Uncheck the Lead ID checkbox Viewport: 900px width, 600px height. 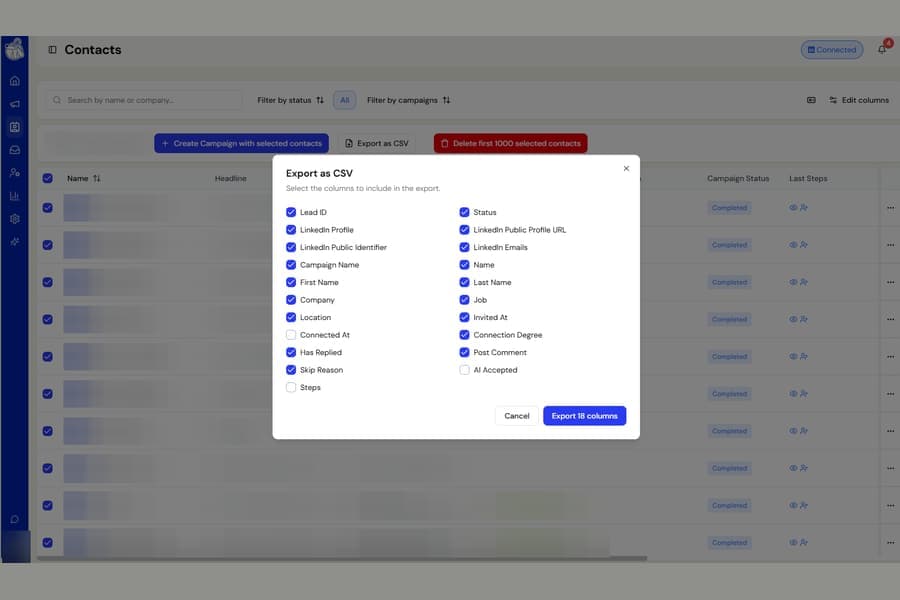click(x=291, y=212)
